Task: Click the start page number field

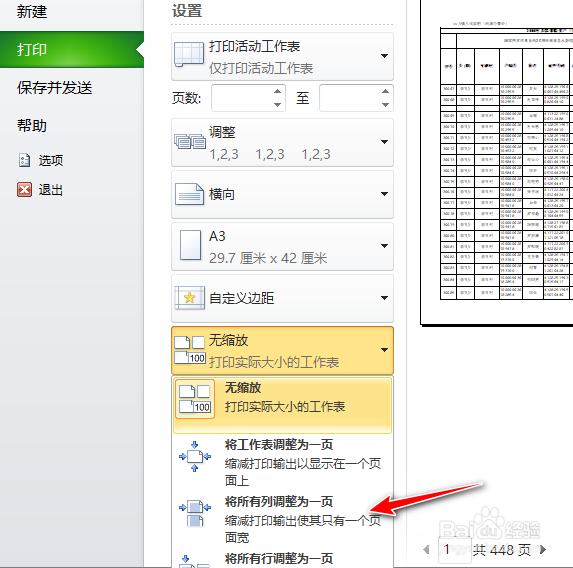Action: click(242, 98)
